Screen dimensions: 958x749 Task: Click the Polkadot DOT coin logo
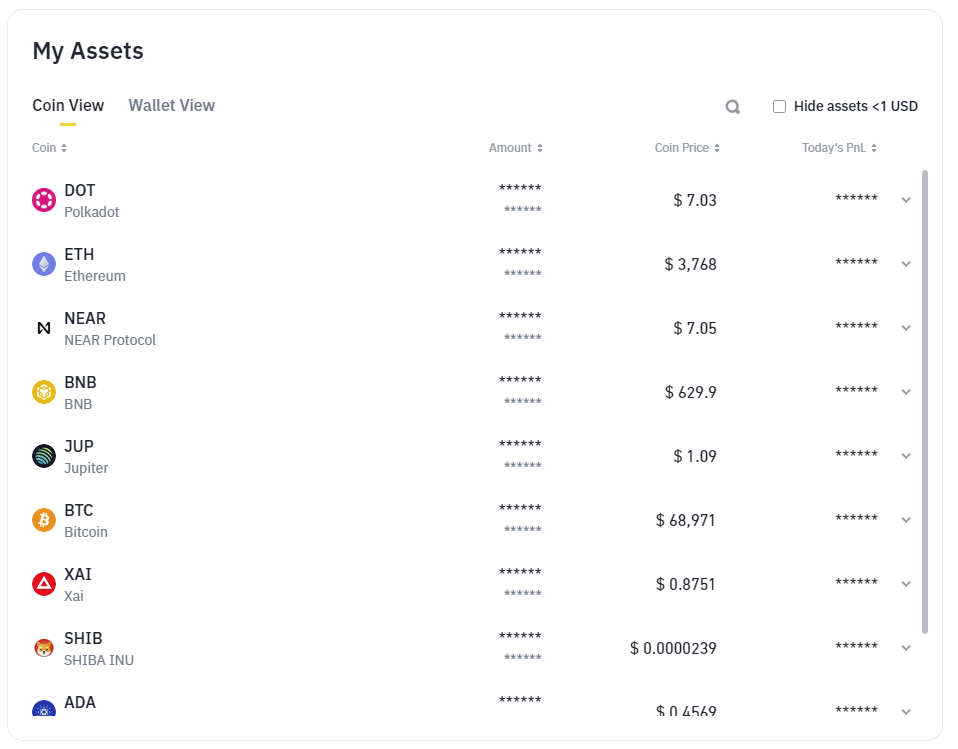point(44,200)
